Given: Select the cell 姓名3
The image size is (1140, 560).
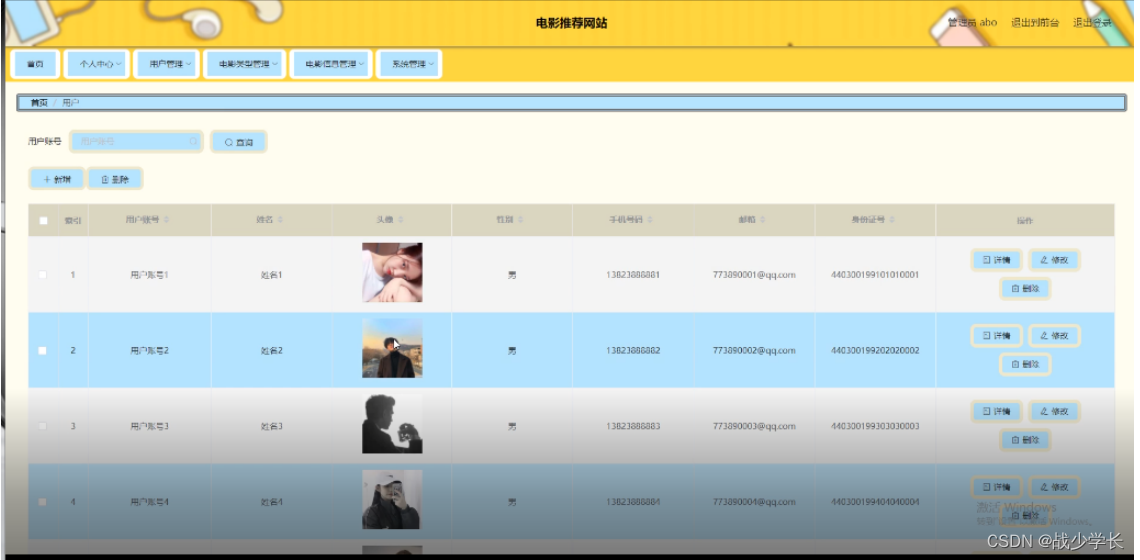Looking at the screenshot, I should [x=271, y=426].
